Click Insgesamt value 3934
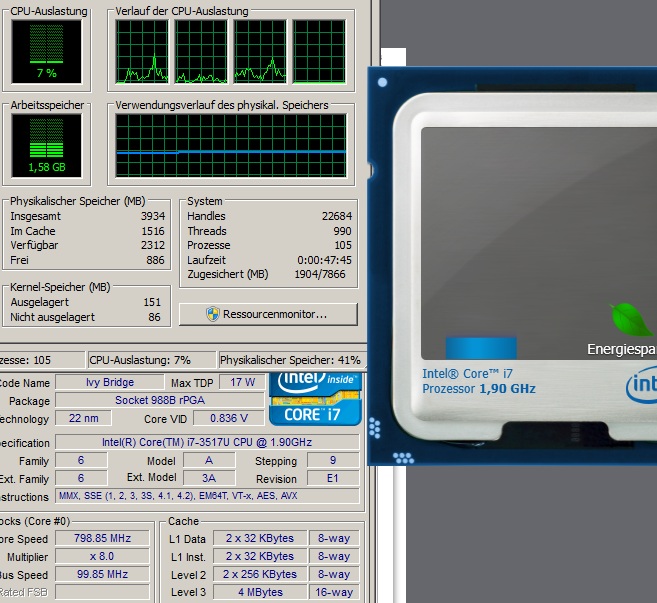 (153, 216)
